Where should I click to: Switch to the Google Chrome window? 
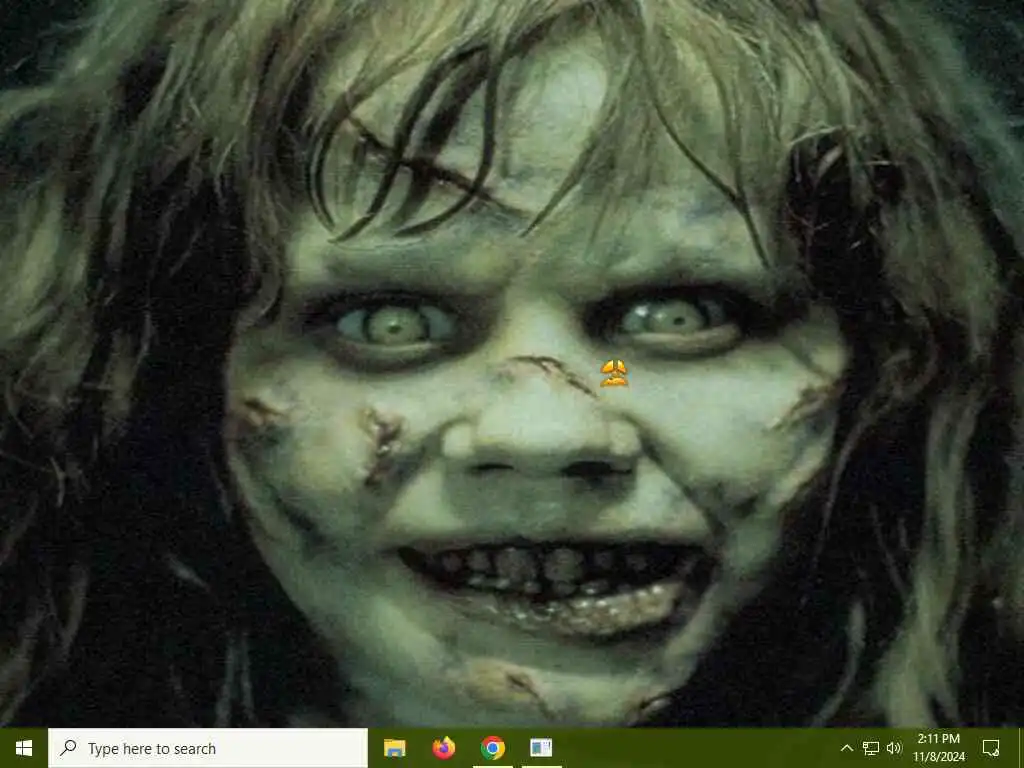tap(492, 748)
